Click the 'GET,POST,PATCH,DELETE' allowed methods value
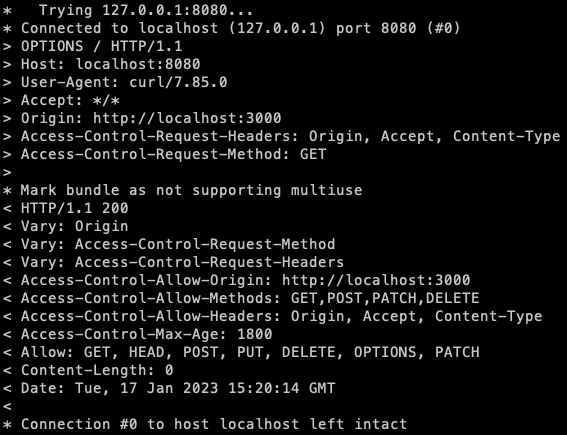The width and height of the screenshot is (567, 435). pyautogui.click(x=385, y=298)
